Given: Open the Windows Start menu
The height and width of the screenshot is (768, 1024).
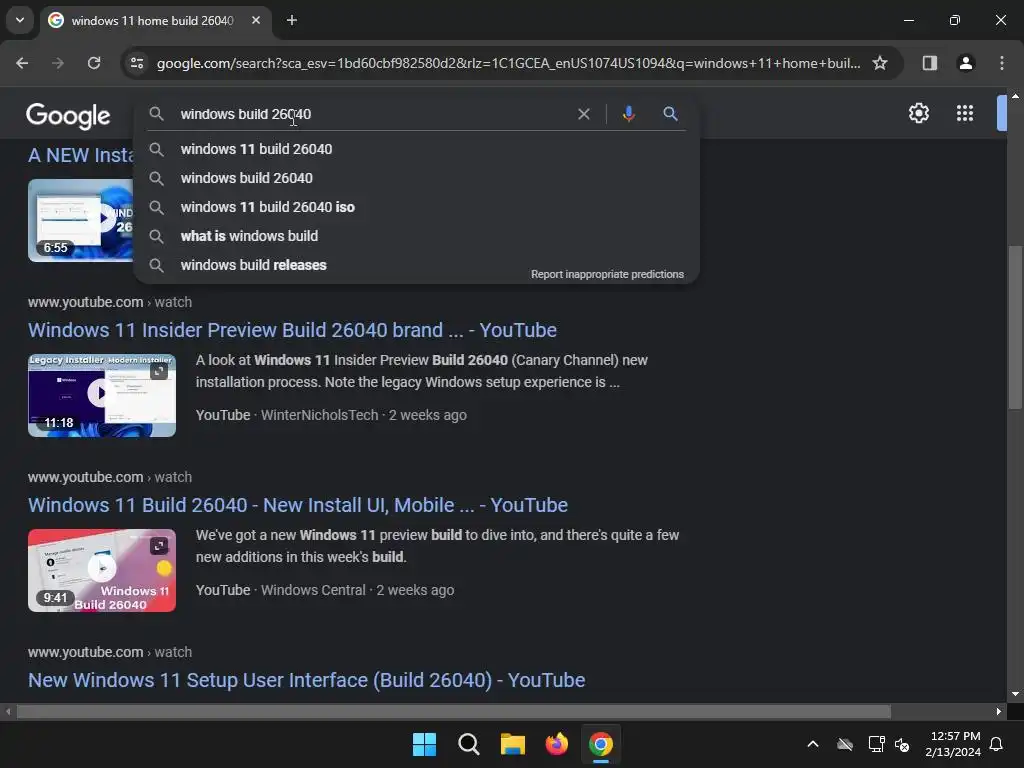Looking at the screenshot, I should [x=424, y=744].
